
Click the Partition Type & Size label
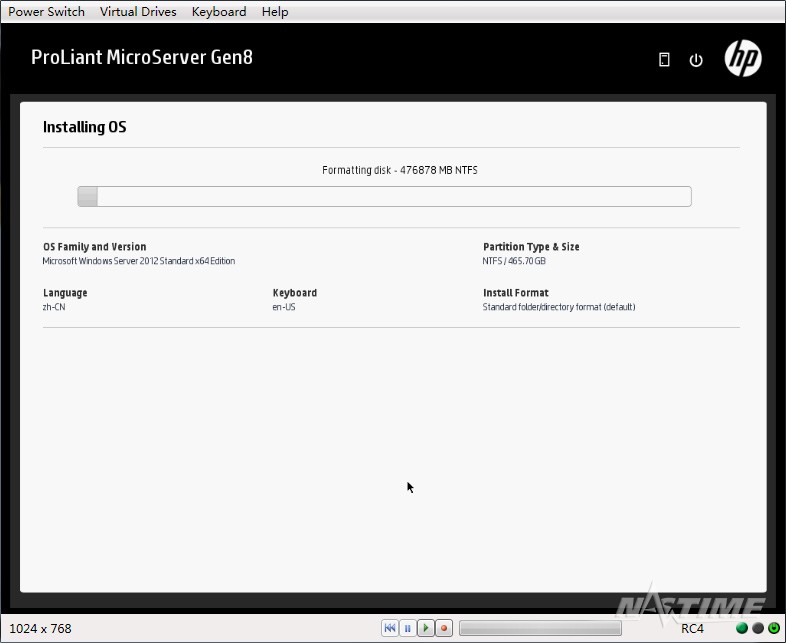point(531,247)
